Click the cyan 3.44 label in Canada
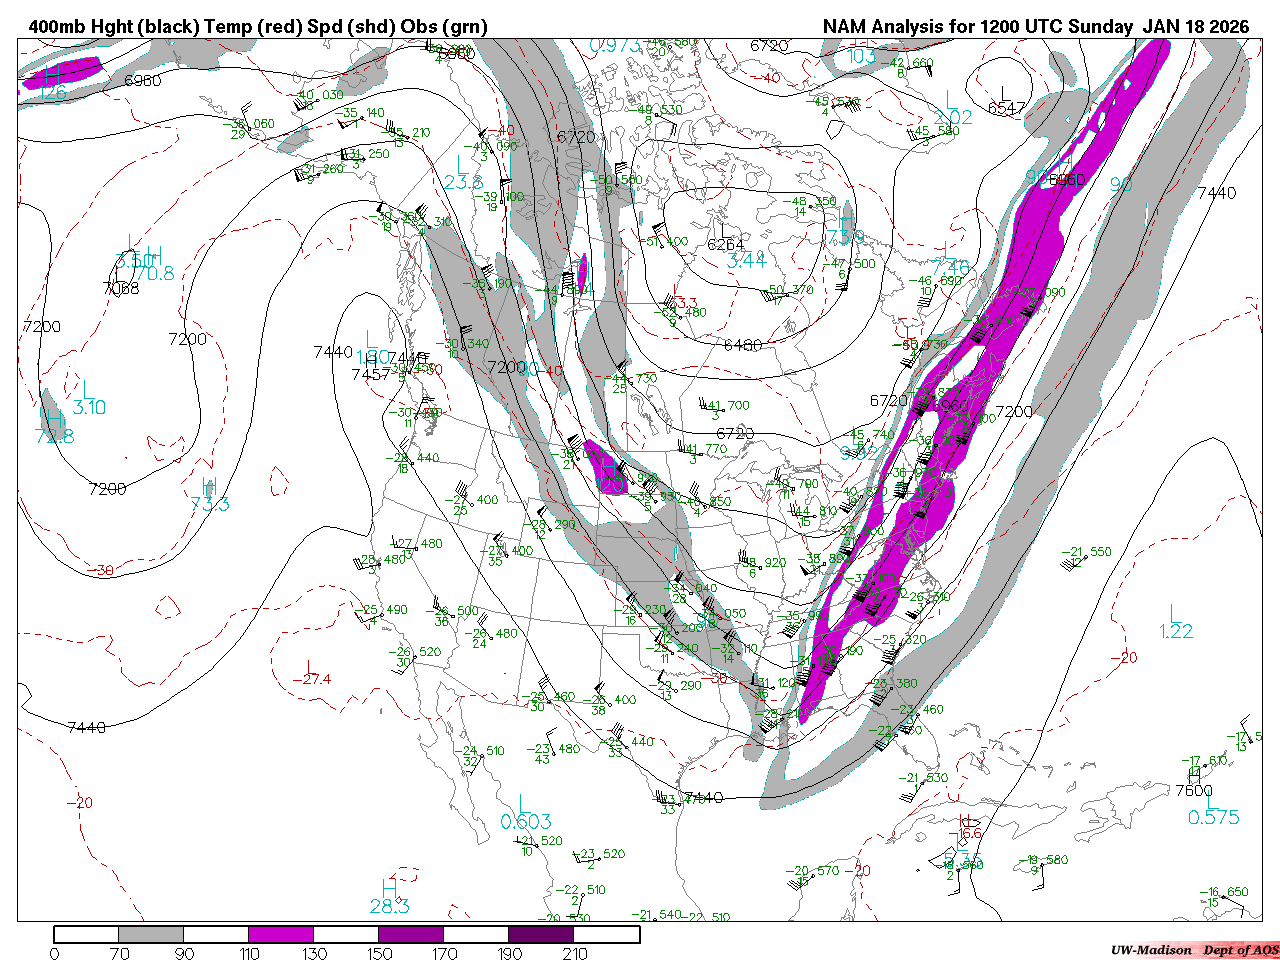 point(746,261)
